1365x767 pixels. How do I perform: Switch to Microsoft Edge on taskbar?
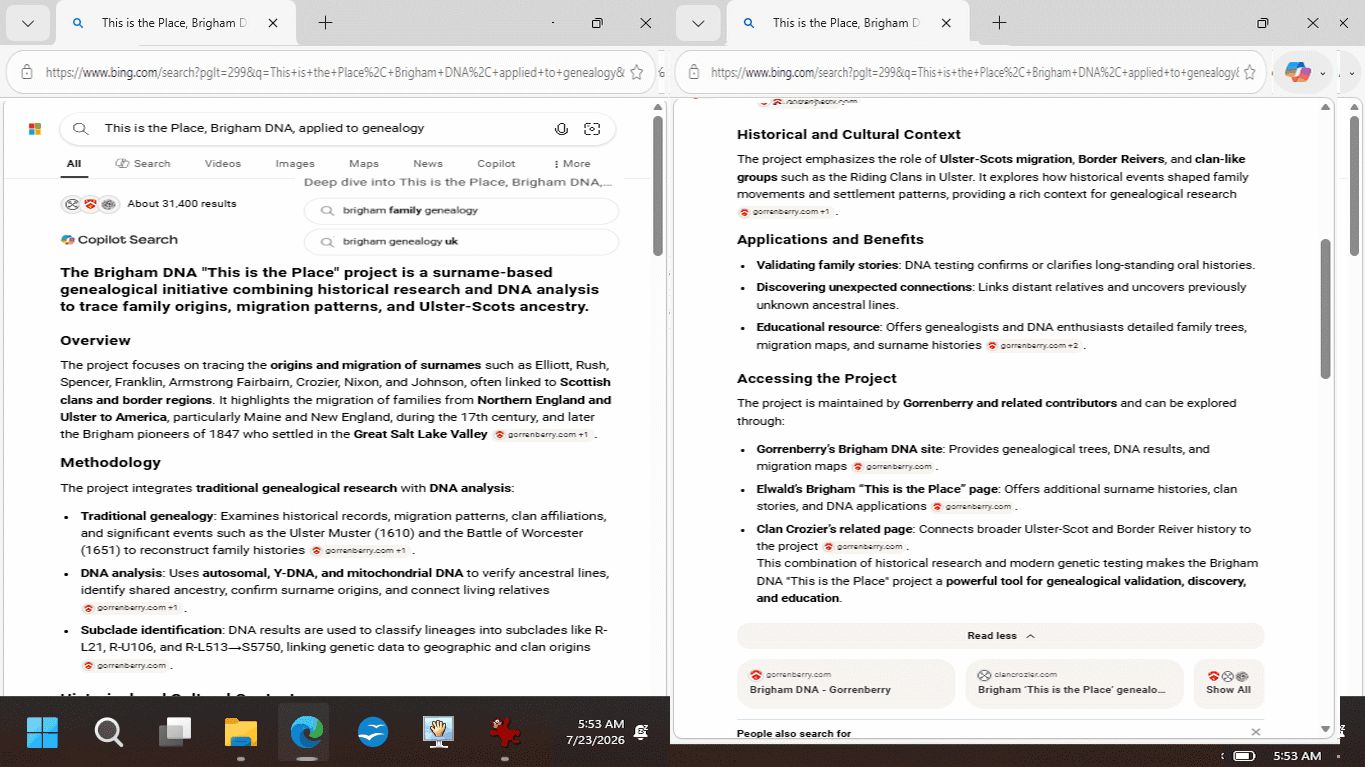coord(307,733)
